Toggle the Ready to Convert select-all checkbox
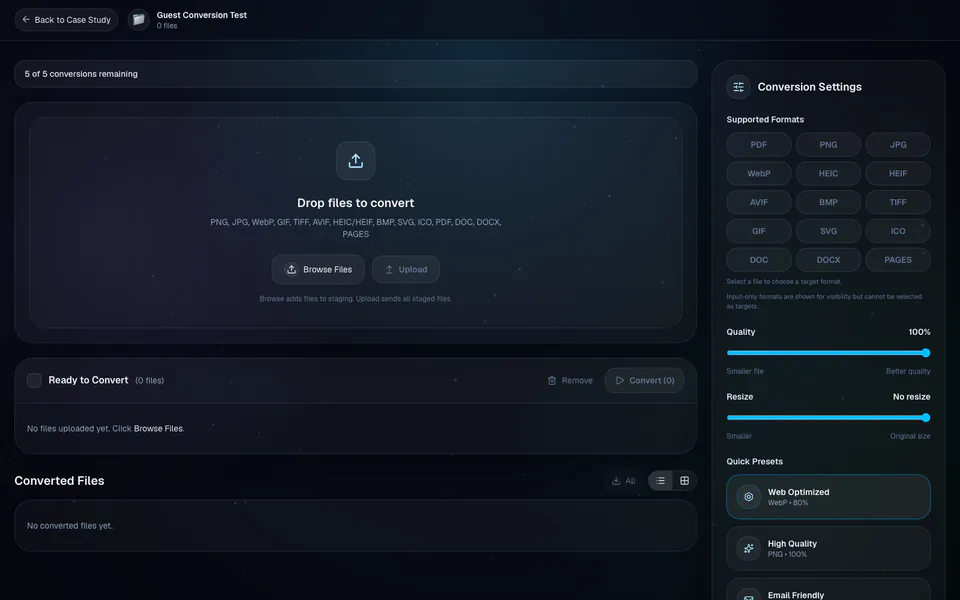The image size is (960, 600). (x=34, y=380)
